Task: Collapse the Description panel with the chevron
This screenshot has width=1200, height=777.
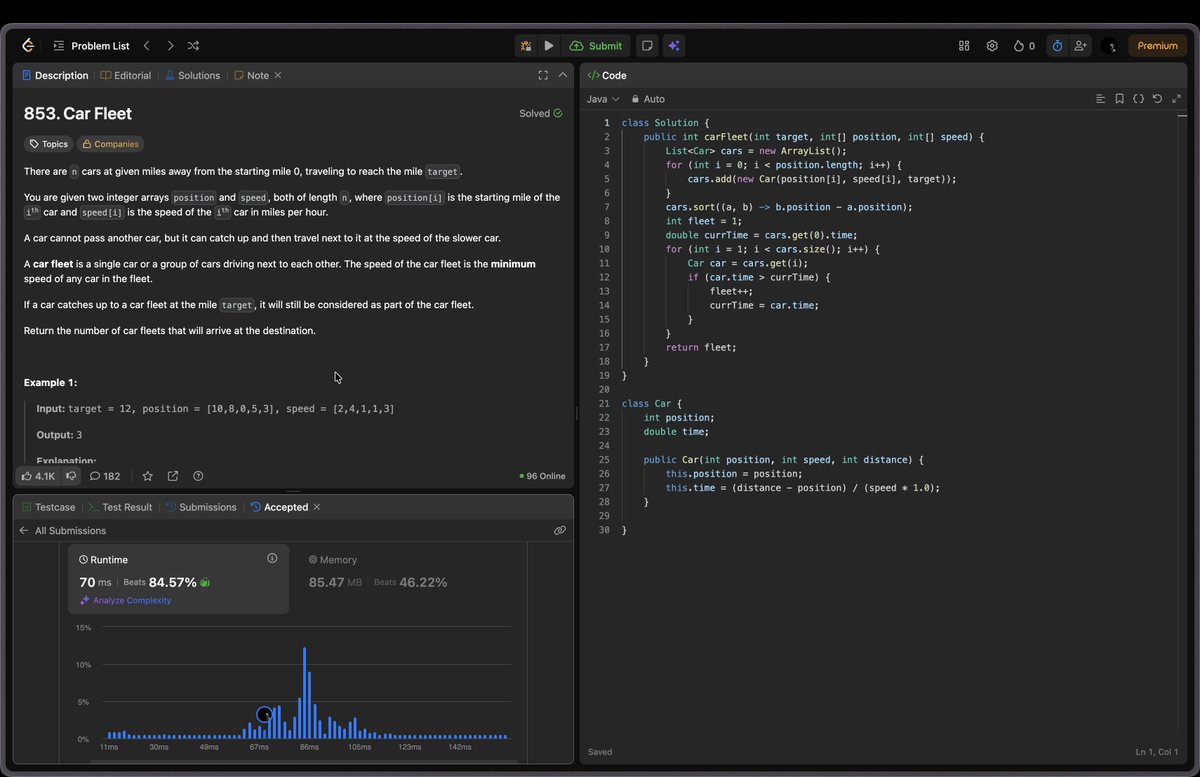Action: (561, 75)
